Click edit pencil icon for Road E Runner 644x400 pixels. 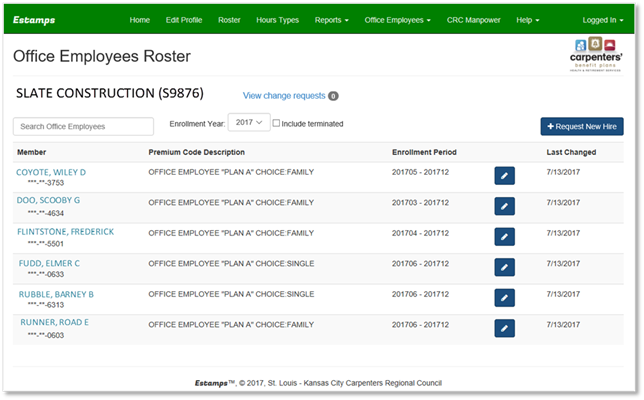tap(504, 328)
